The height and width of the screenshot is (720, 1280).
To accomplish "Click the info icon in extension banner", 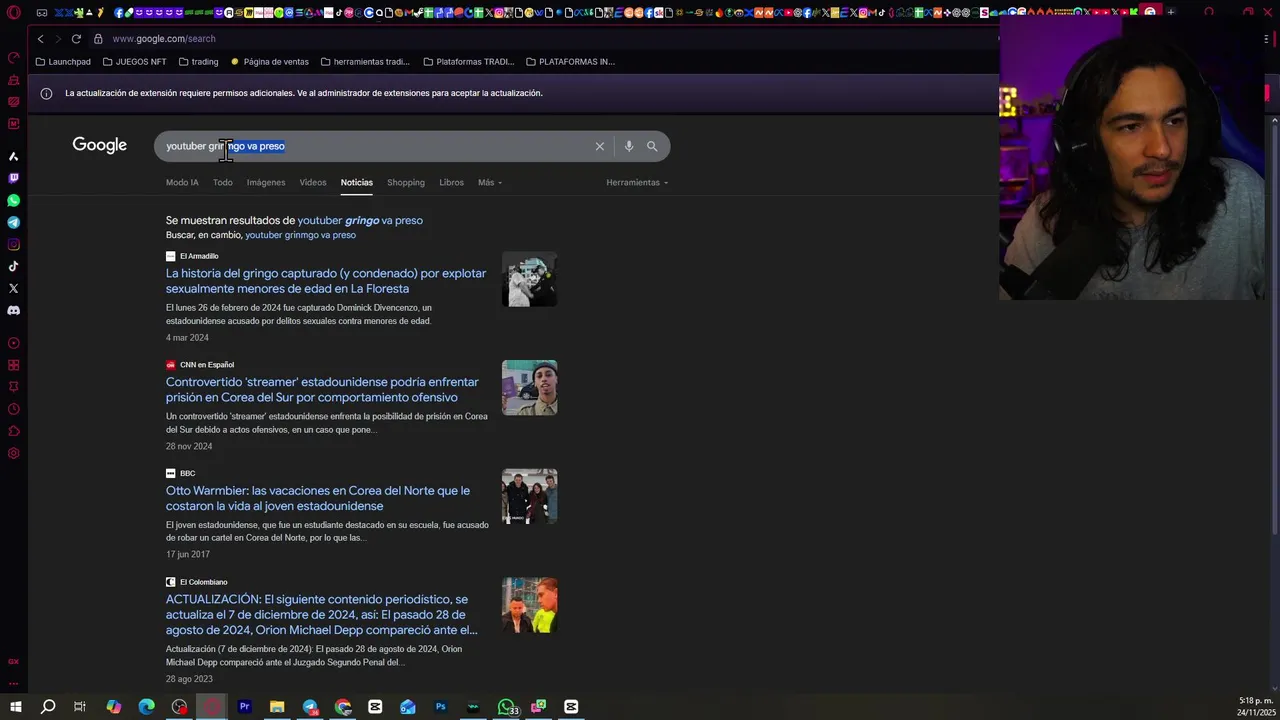I will (x=46, y=93).
